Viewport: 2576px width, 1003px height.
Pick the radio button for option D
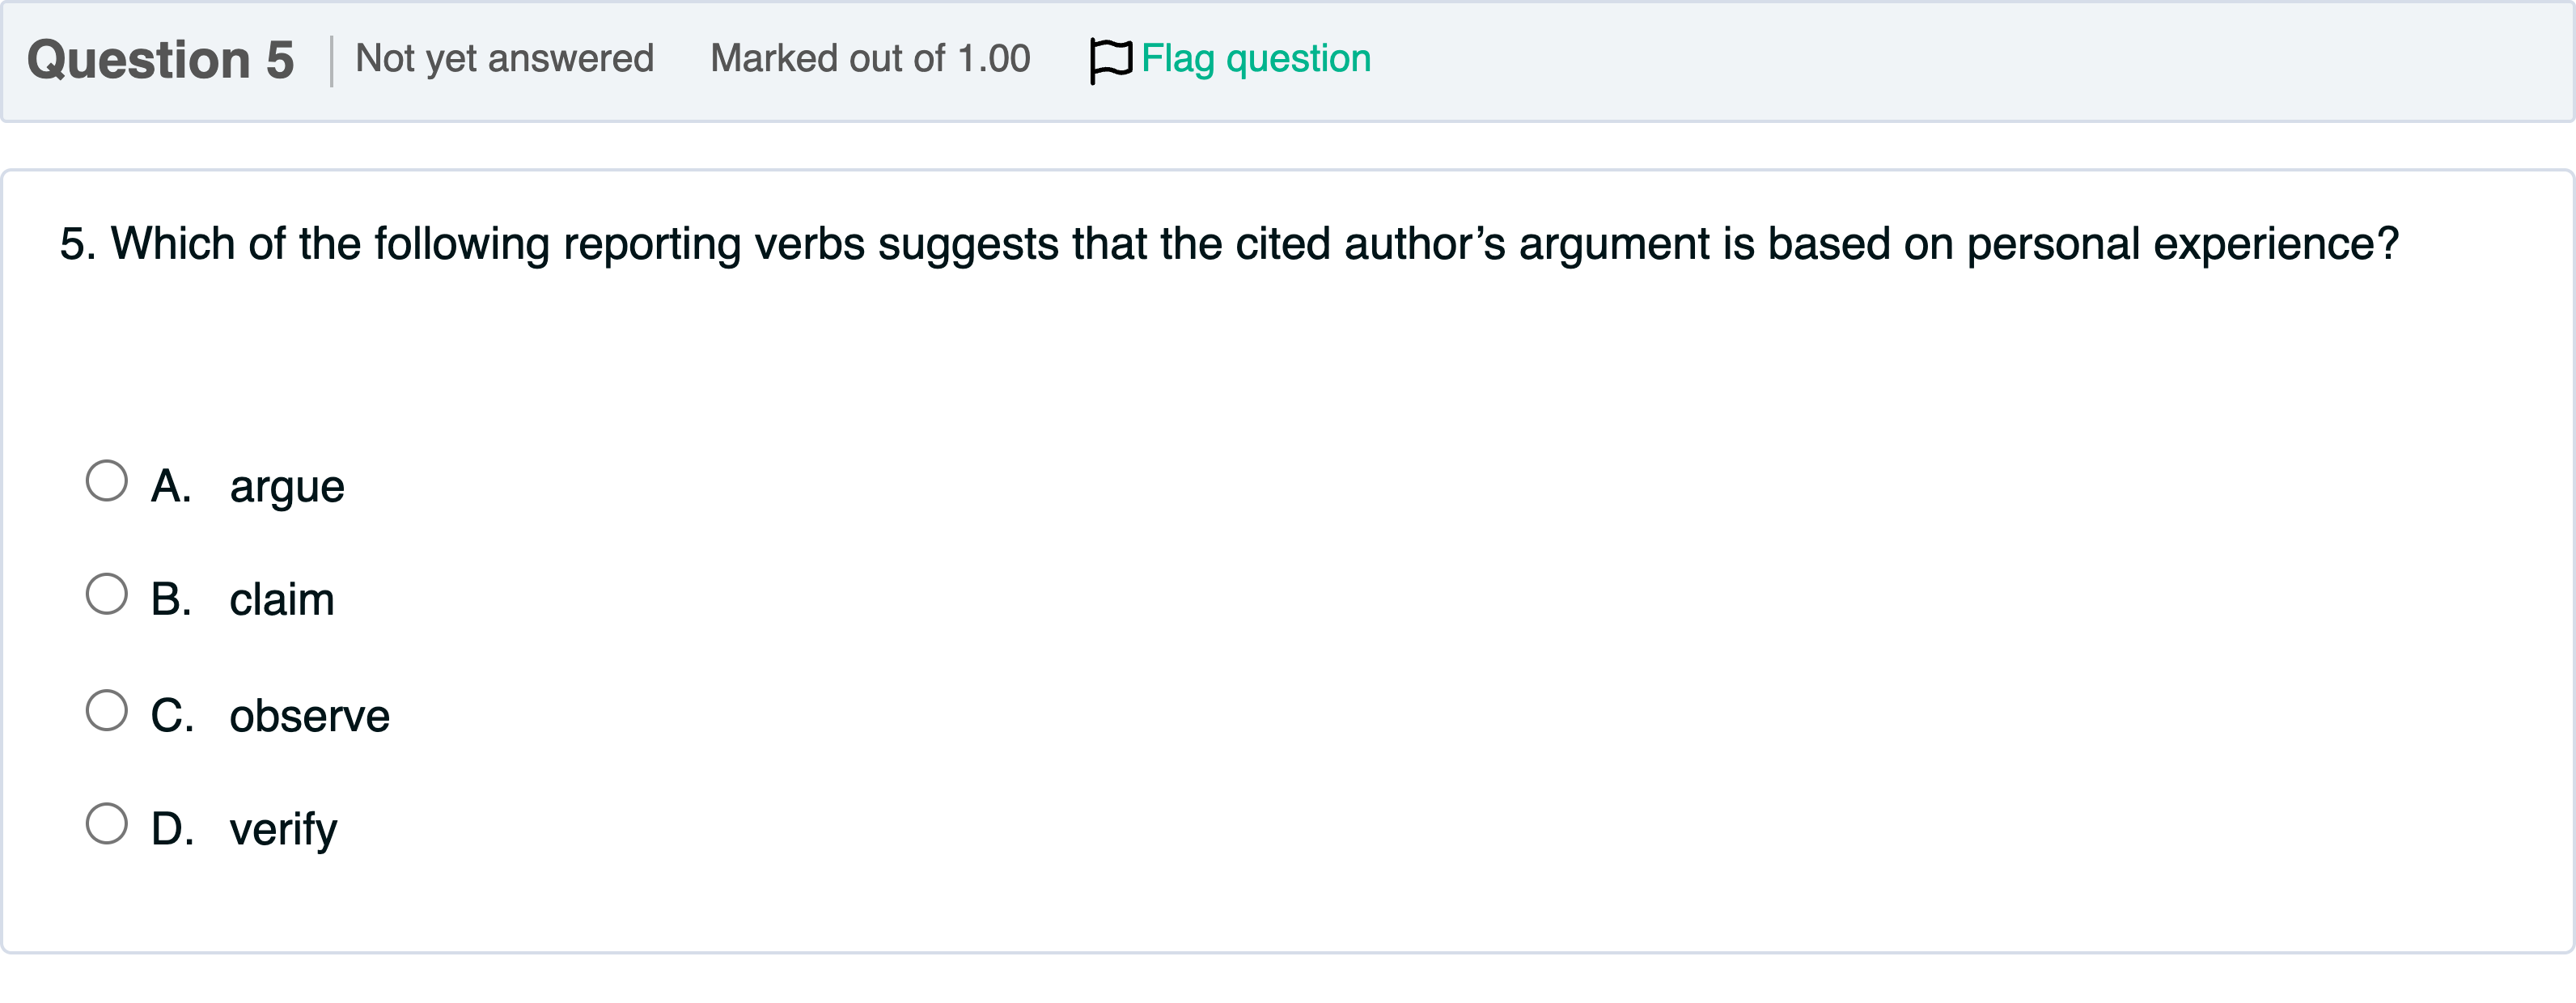tap(107, 824)
